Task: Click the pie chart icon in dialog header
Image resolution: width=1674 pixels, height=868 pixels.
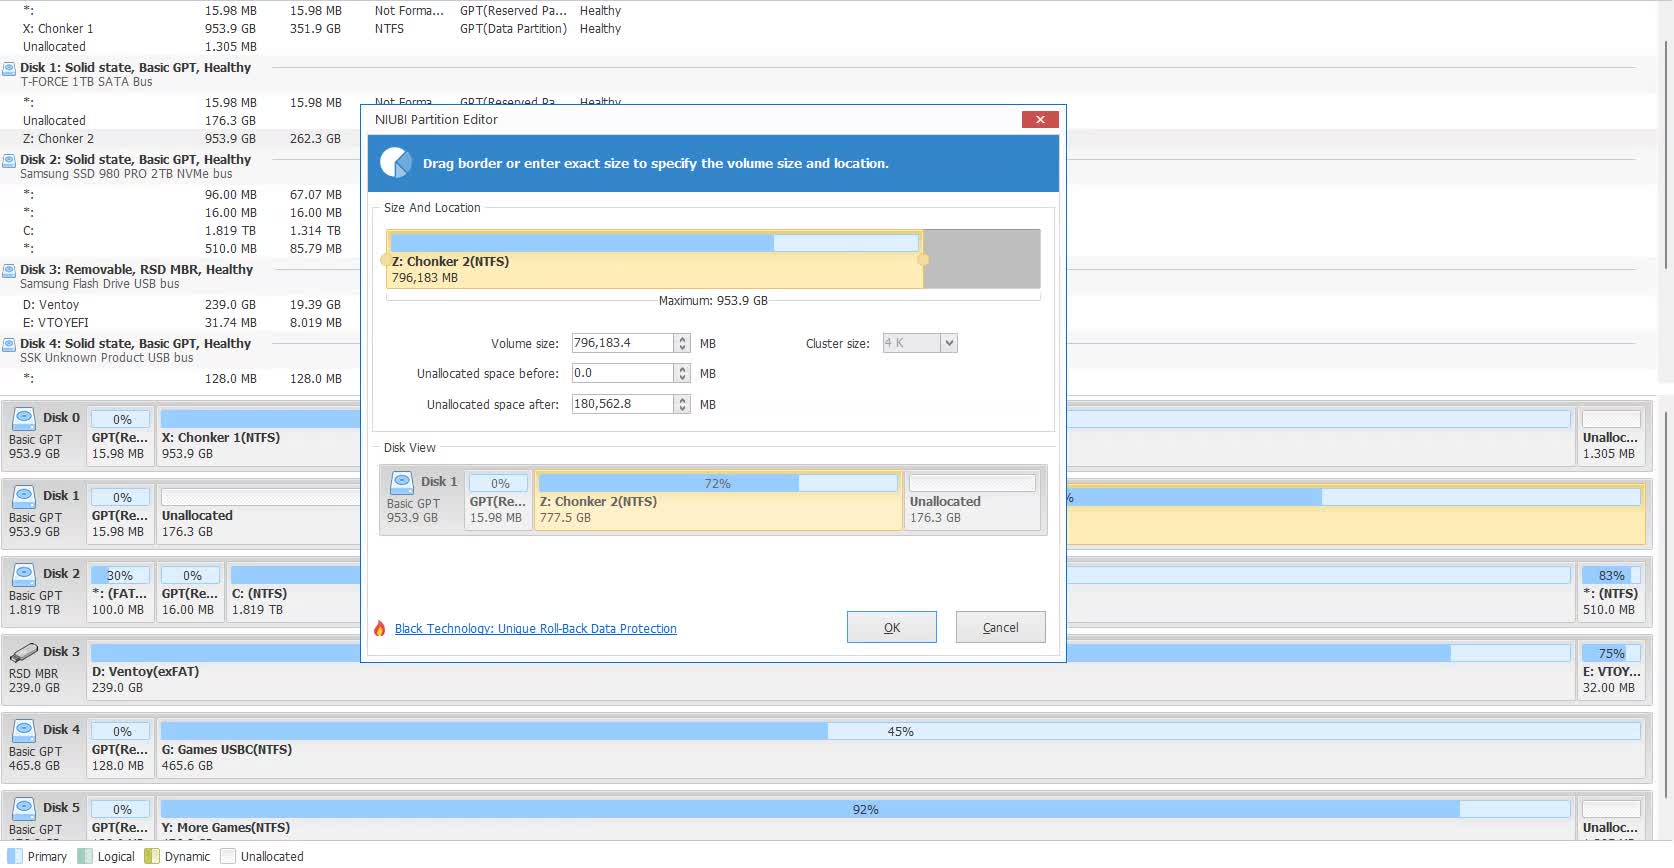Action: [x=396, y=163]
